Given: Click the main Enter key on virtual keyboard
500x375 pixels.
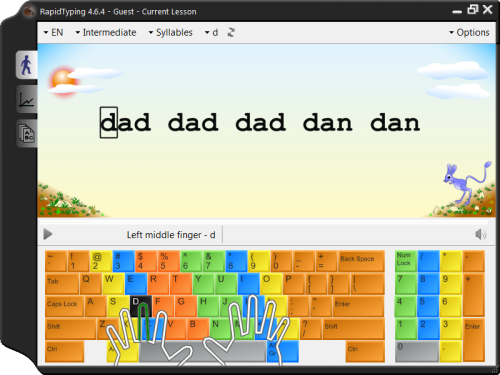Looking at the screenshot, I should click(358, 306).
